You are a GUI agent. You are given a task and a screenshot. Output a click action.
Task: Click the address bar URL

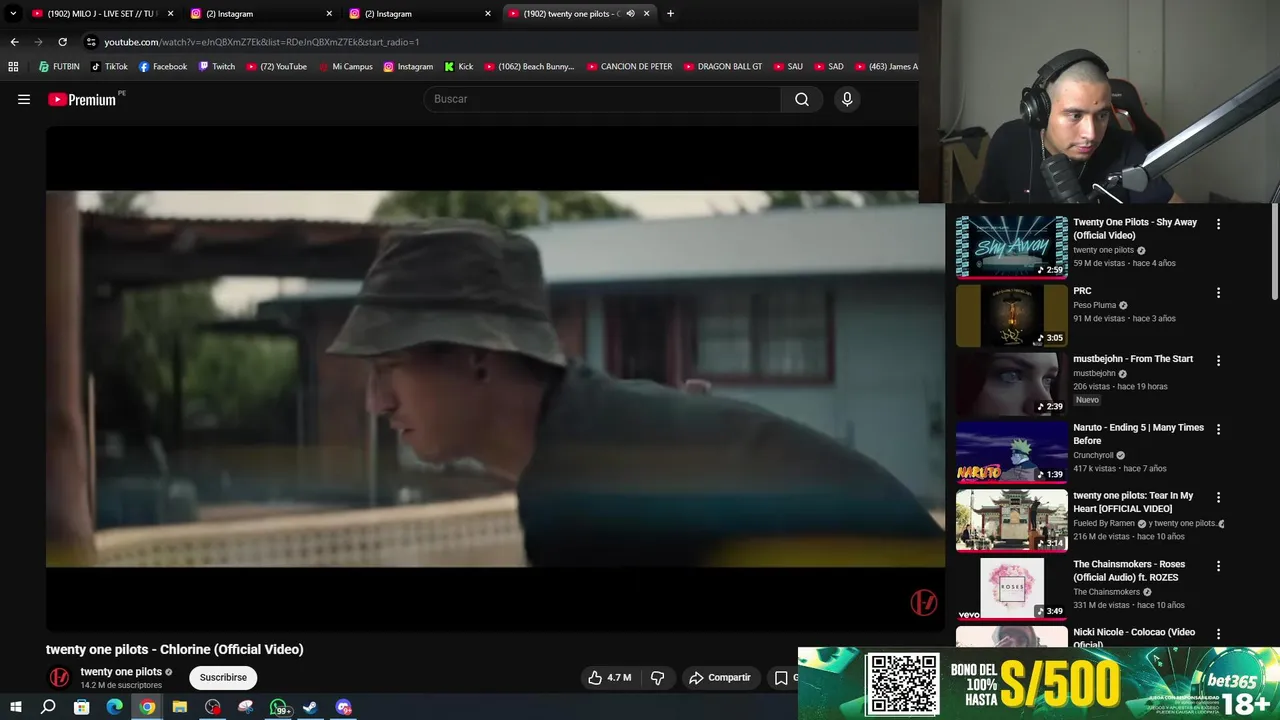(262, 42)
